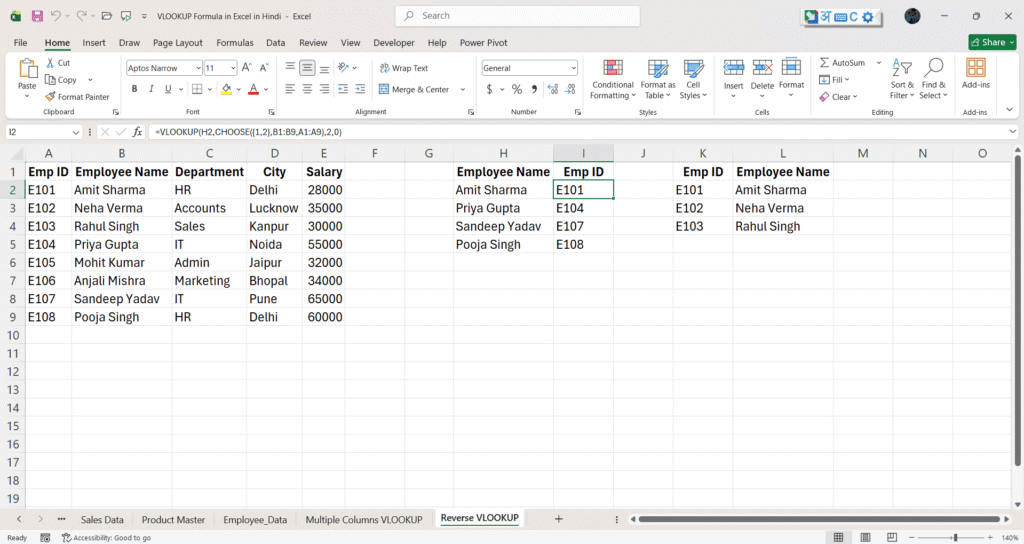This screenshot has width=1024, height=544.
Task: Expand the Name Box dropdown arrow
Action: tap(76, 132)
